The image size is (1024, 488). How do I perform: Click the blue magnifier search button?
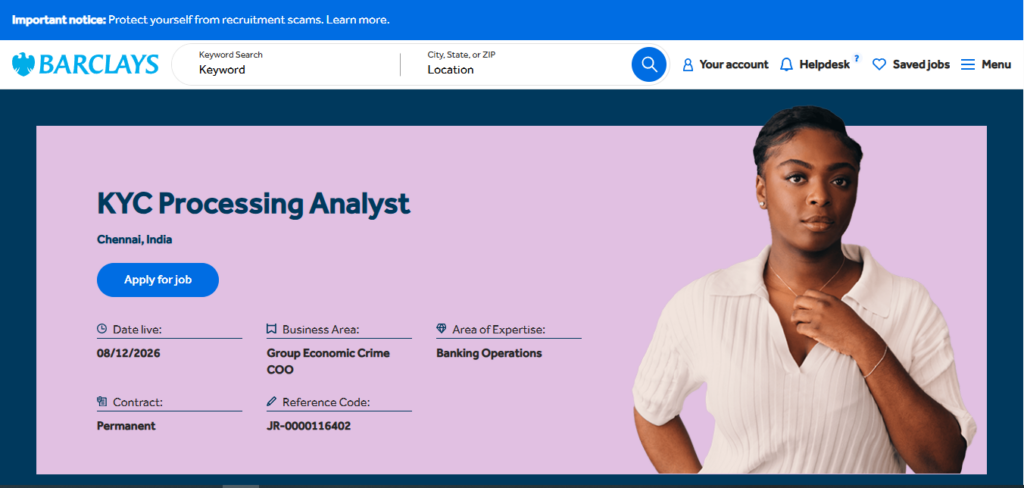[648, 64]
